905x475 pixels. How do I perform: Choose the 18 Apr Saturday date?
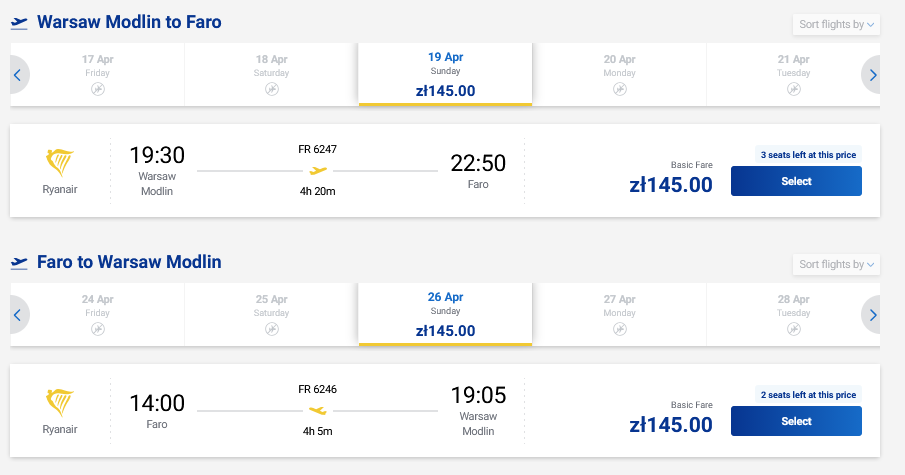(271, 74)
